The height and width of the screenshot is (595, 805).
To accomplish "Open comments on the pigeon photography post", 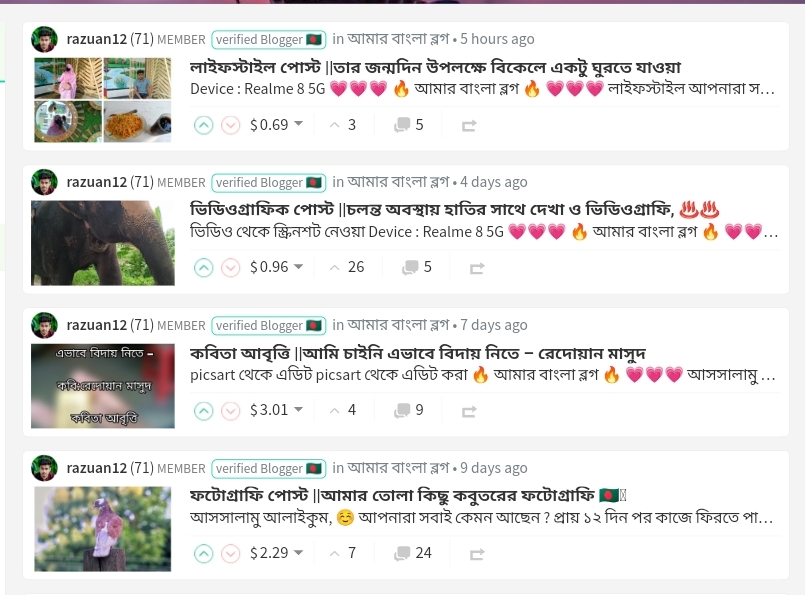I will tap(412, 553).
